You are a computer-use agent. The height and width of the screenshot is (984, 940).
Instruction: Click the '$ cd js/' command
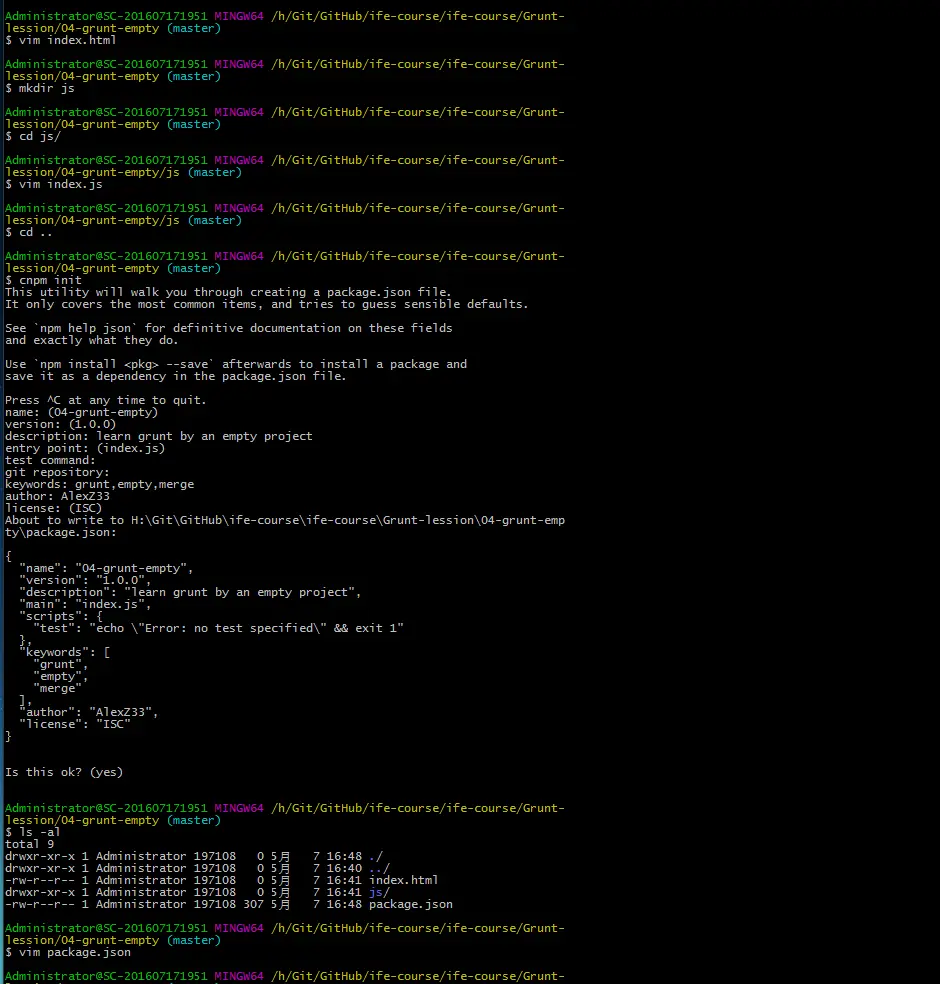(x=33, y=136)
